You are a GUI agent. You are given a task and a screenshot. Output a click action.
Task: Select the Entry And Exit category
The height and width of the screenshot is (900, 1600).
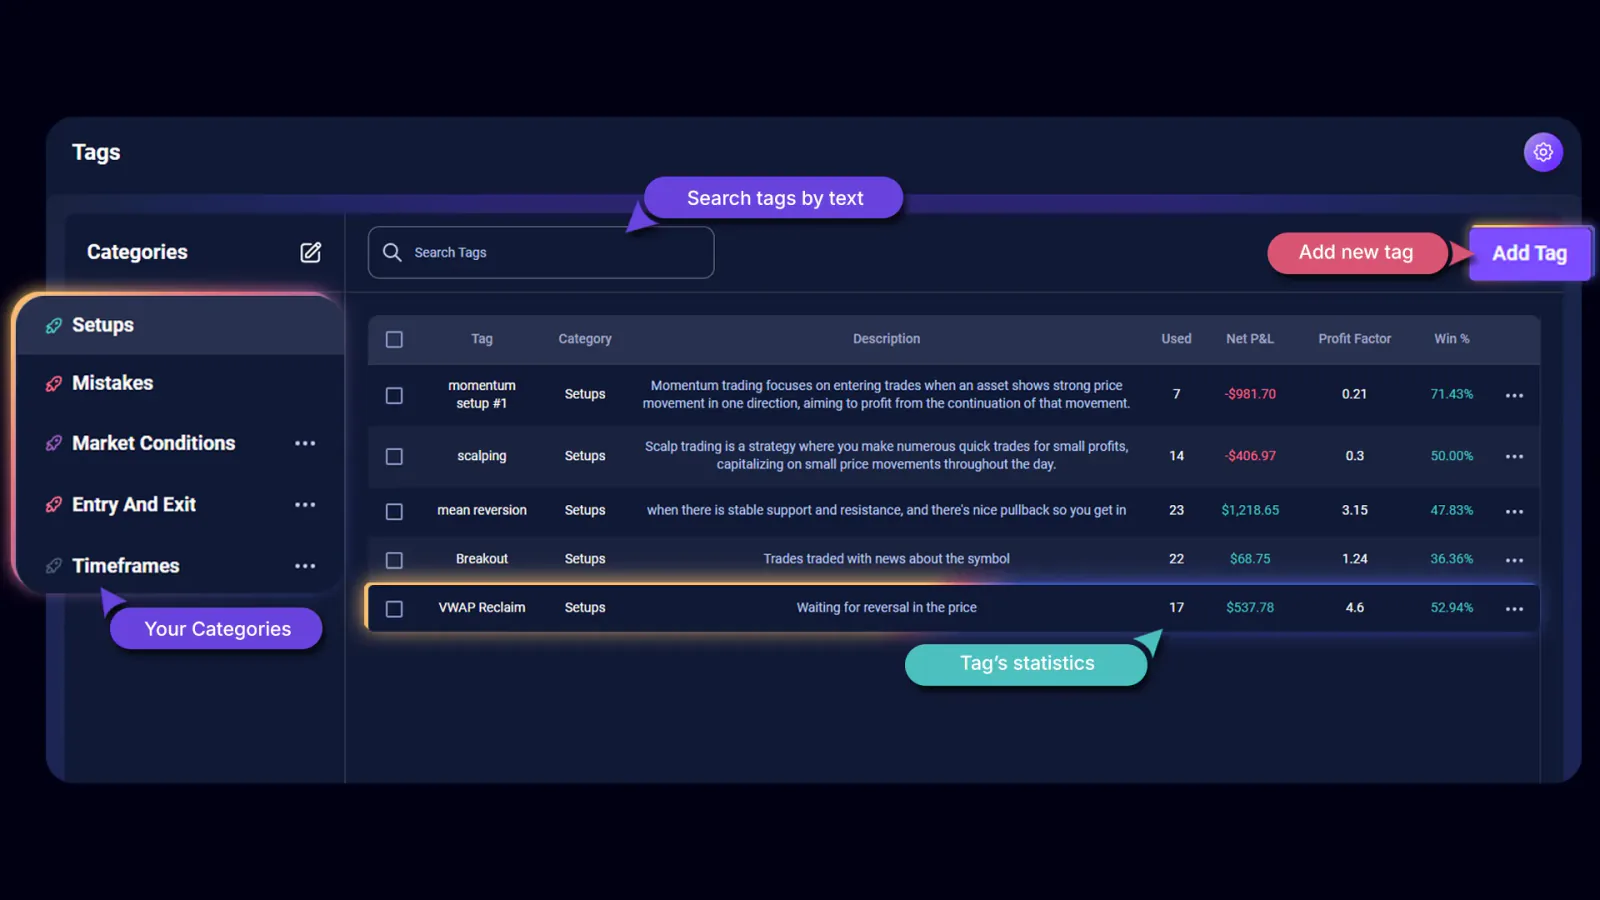tap(133, 504)
